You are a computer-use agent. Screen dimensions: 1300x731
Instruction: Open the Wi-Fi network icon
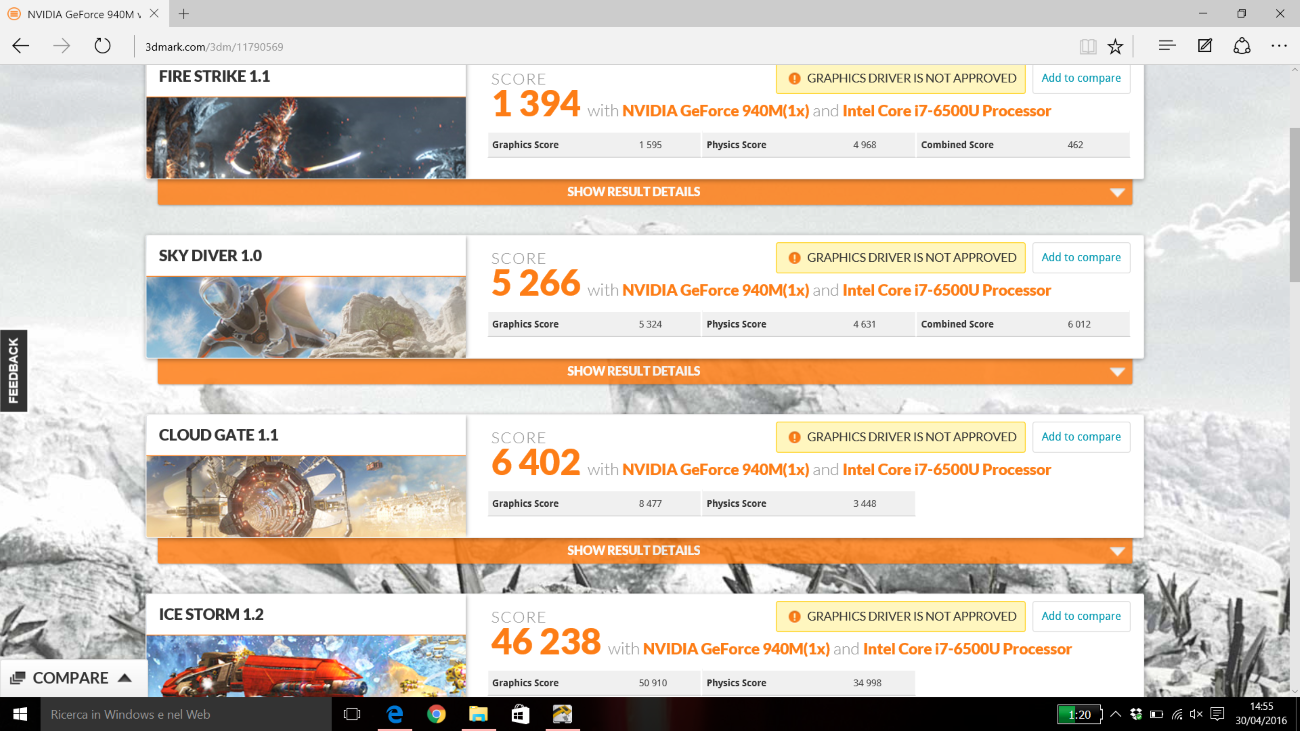pos(1177,714)
